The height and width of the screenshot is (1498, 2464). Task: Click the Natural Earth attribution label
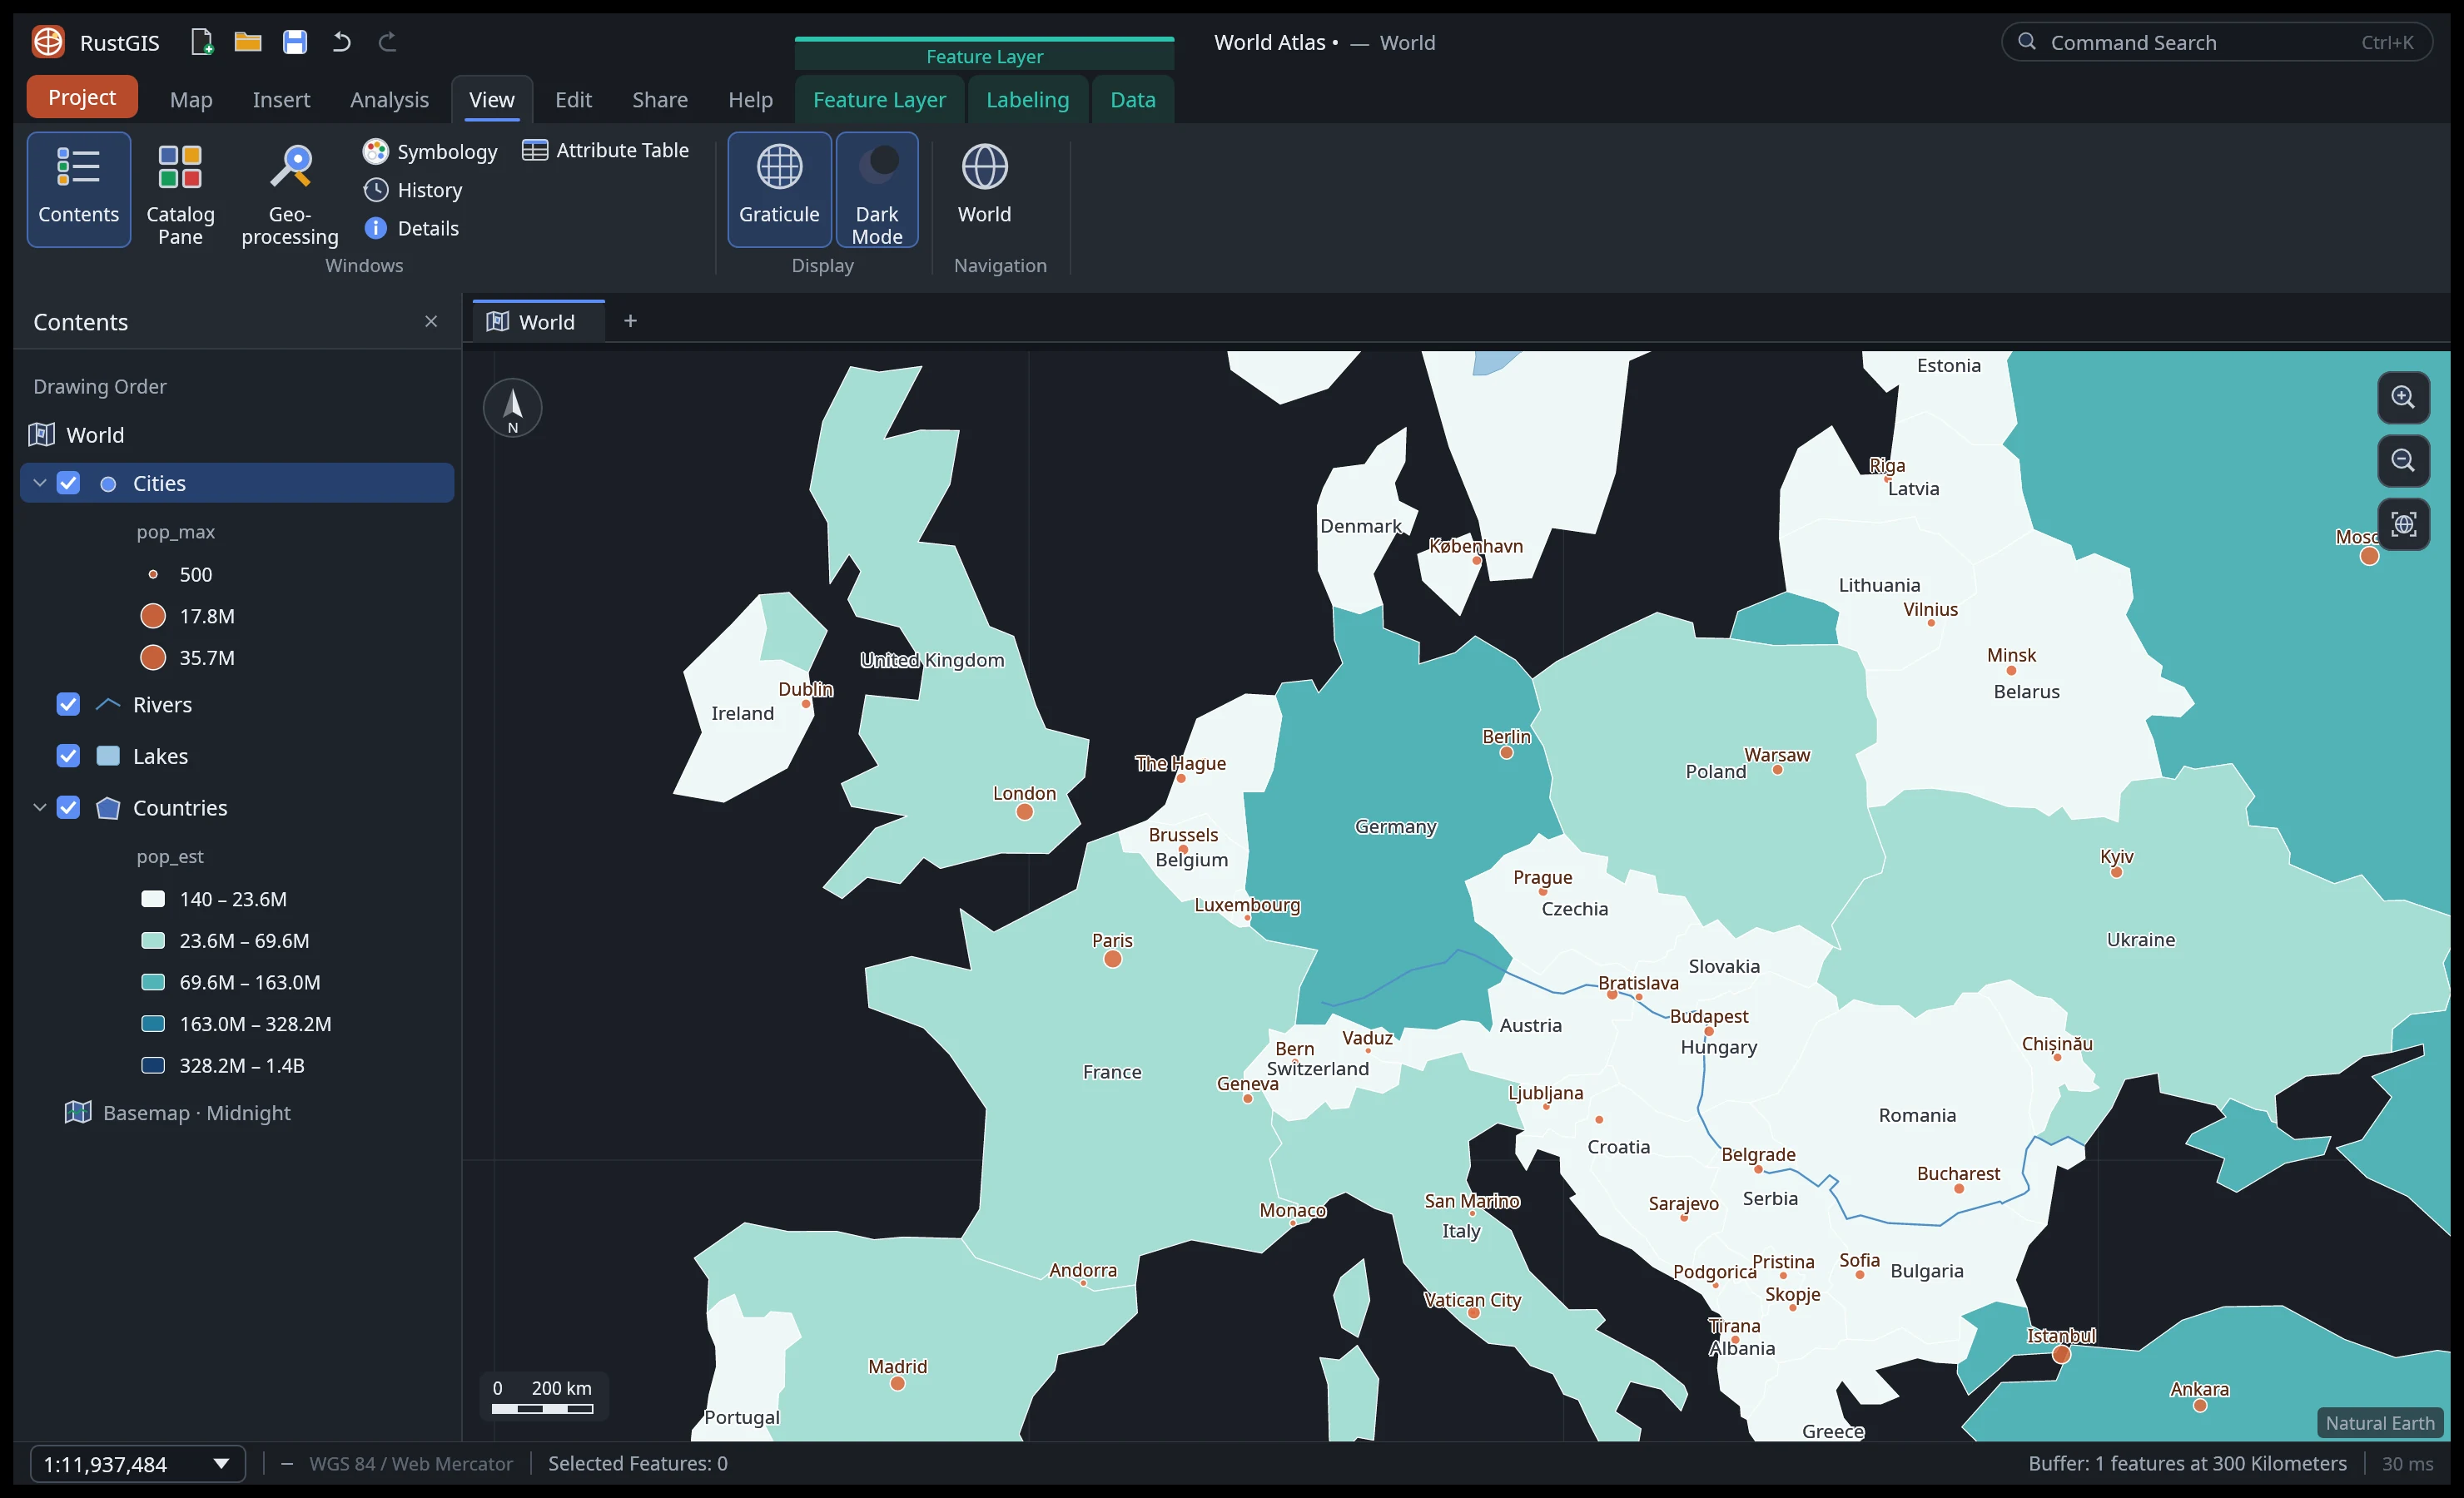pyautogui.click(x=2380, y=1423)
